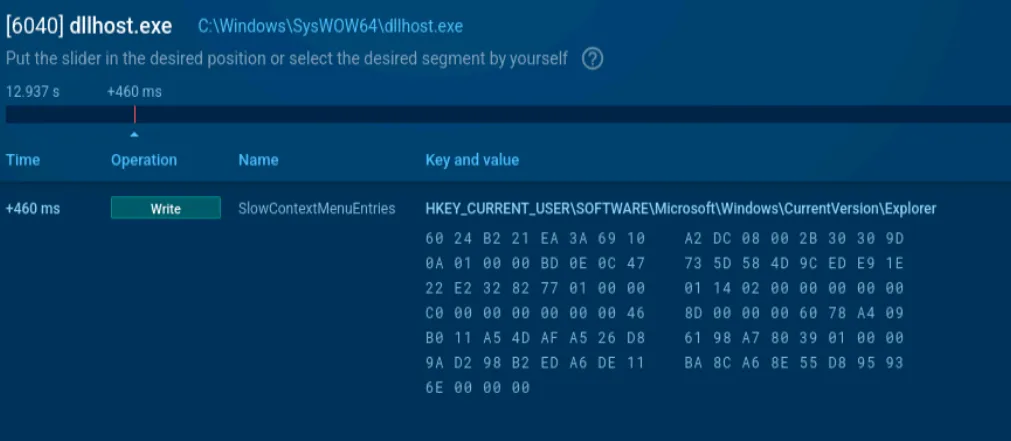Click the hex row beginning C0 00 00 00
Image resolution: width=1011 pixels, height=441 pixels.
665,313
